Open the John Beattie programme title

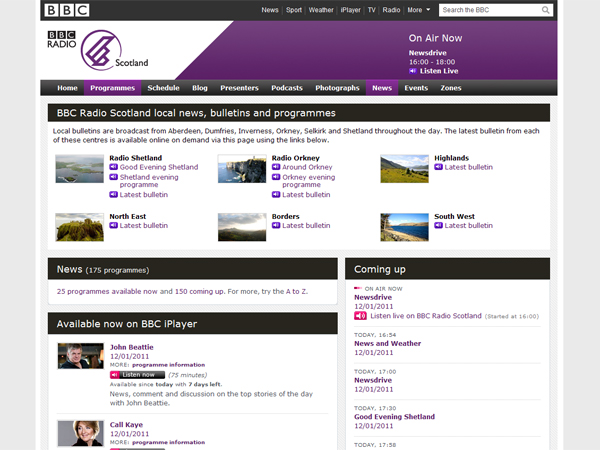pyautogui.click(x=132, y=347)
